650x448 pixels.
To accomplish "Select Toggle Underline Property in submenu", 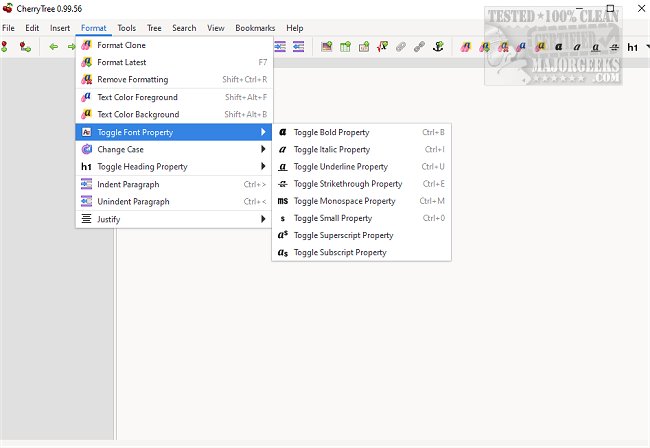I will pos(361,167).
